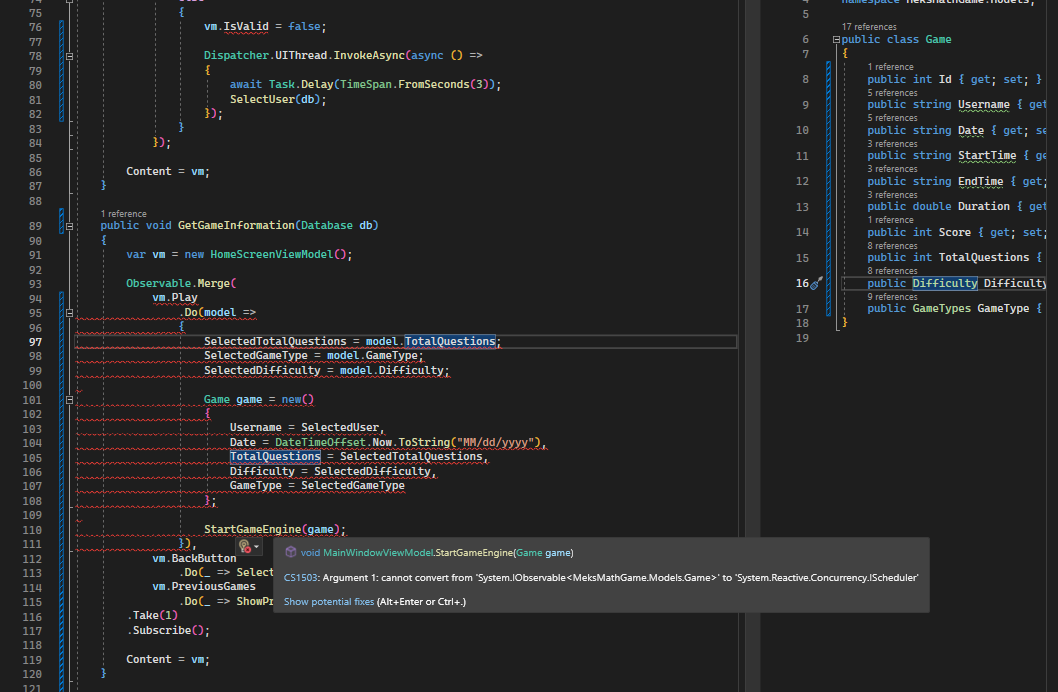Click the highlighted TotalQuestions on line 105

275,457
